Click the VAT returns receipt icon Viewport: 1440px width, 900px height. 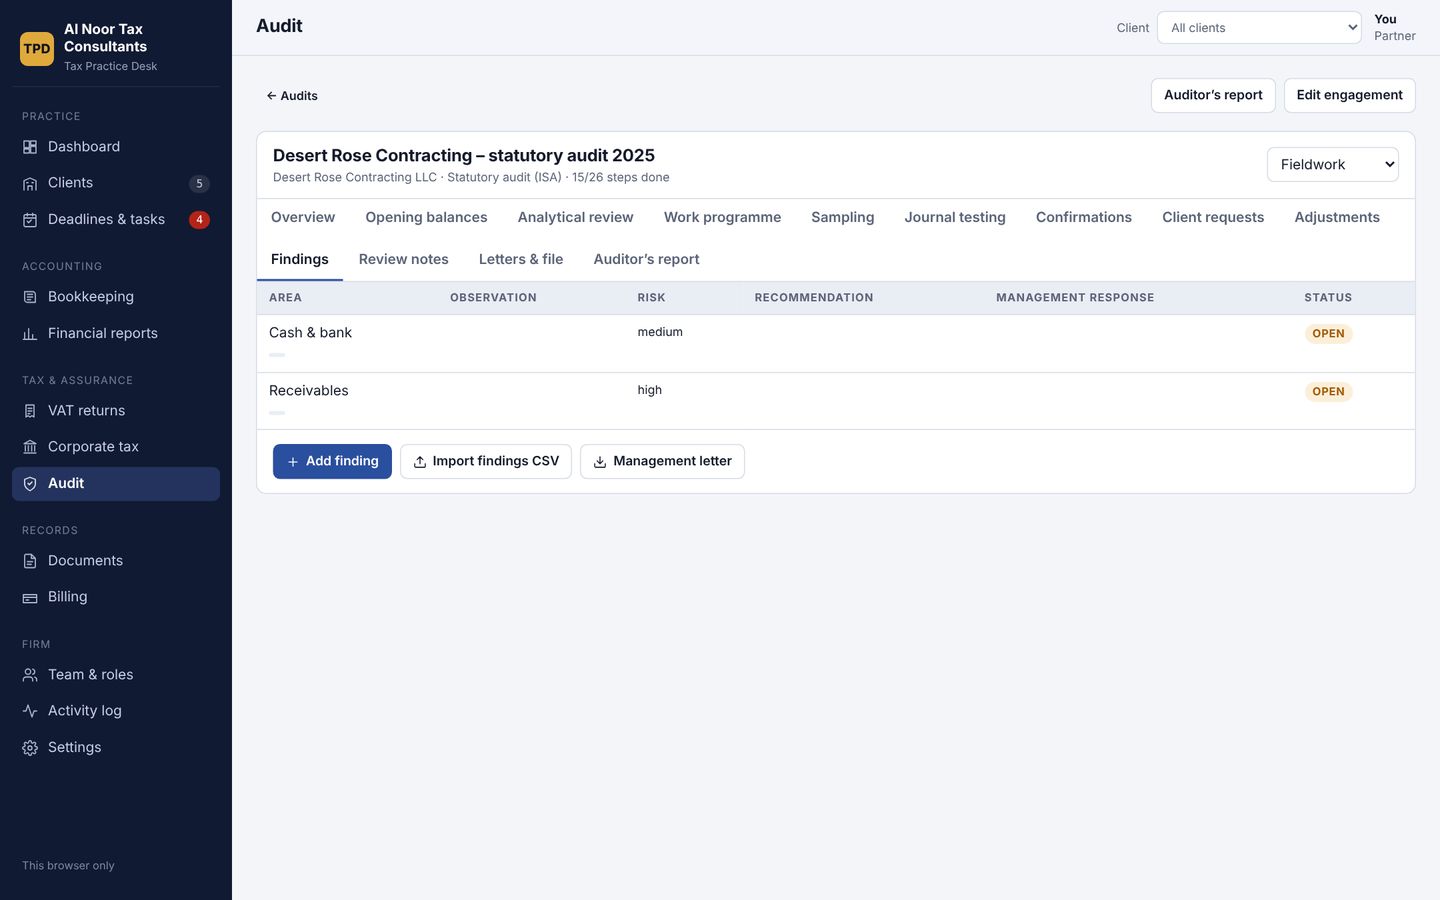(30, 411)
